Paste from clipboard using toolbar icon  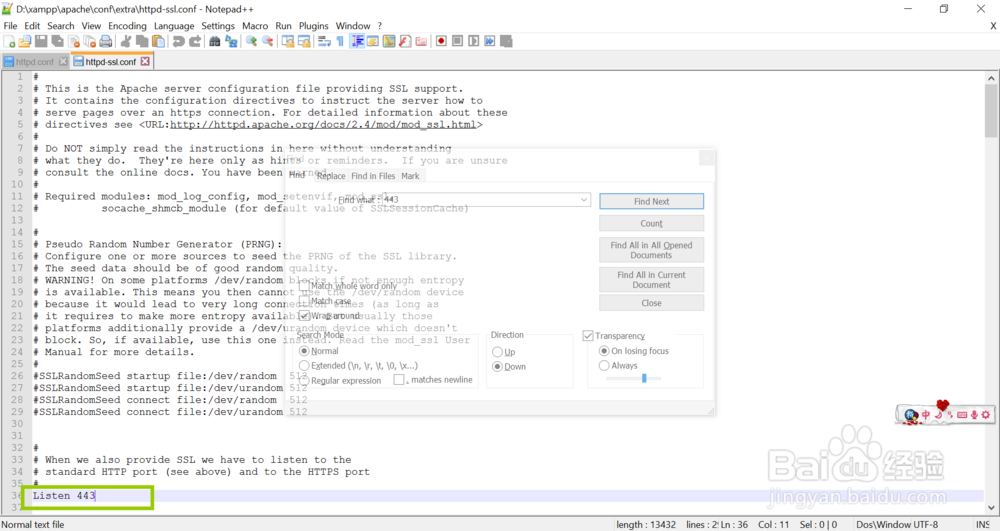click(158, 41)
